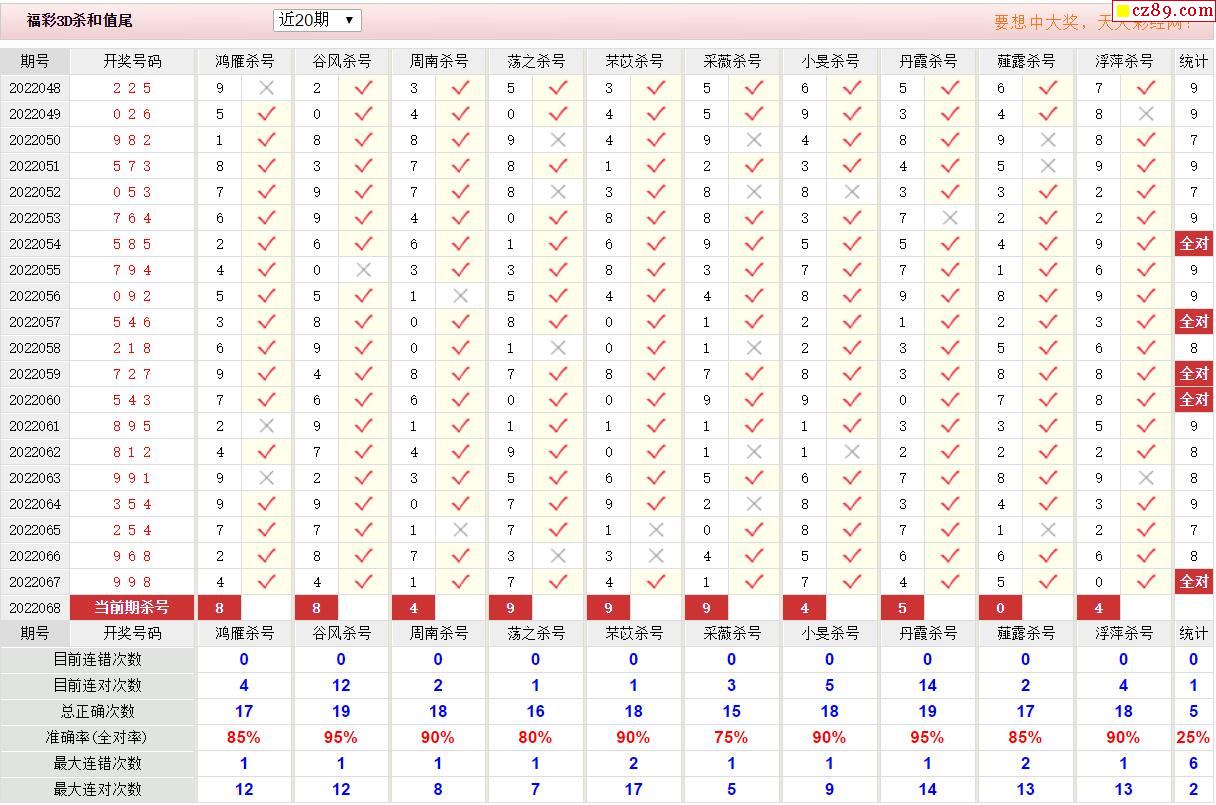1216x805 pixels.
Task: Click the X mark for 荡之杀号 in period 2022050
Action: tap(558, 140)
